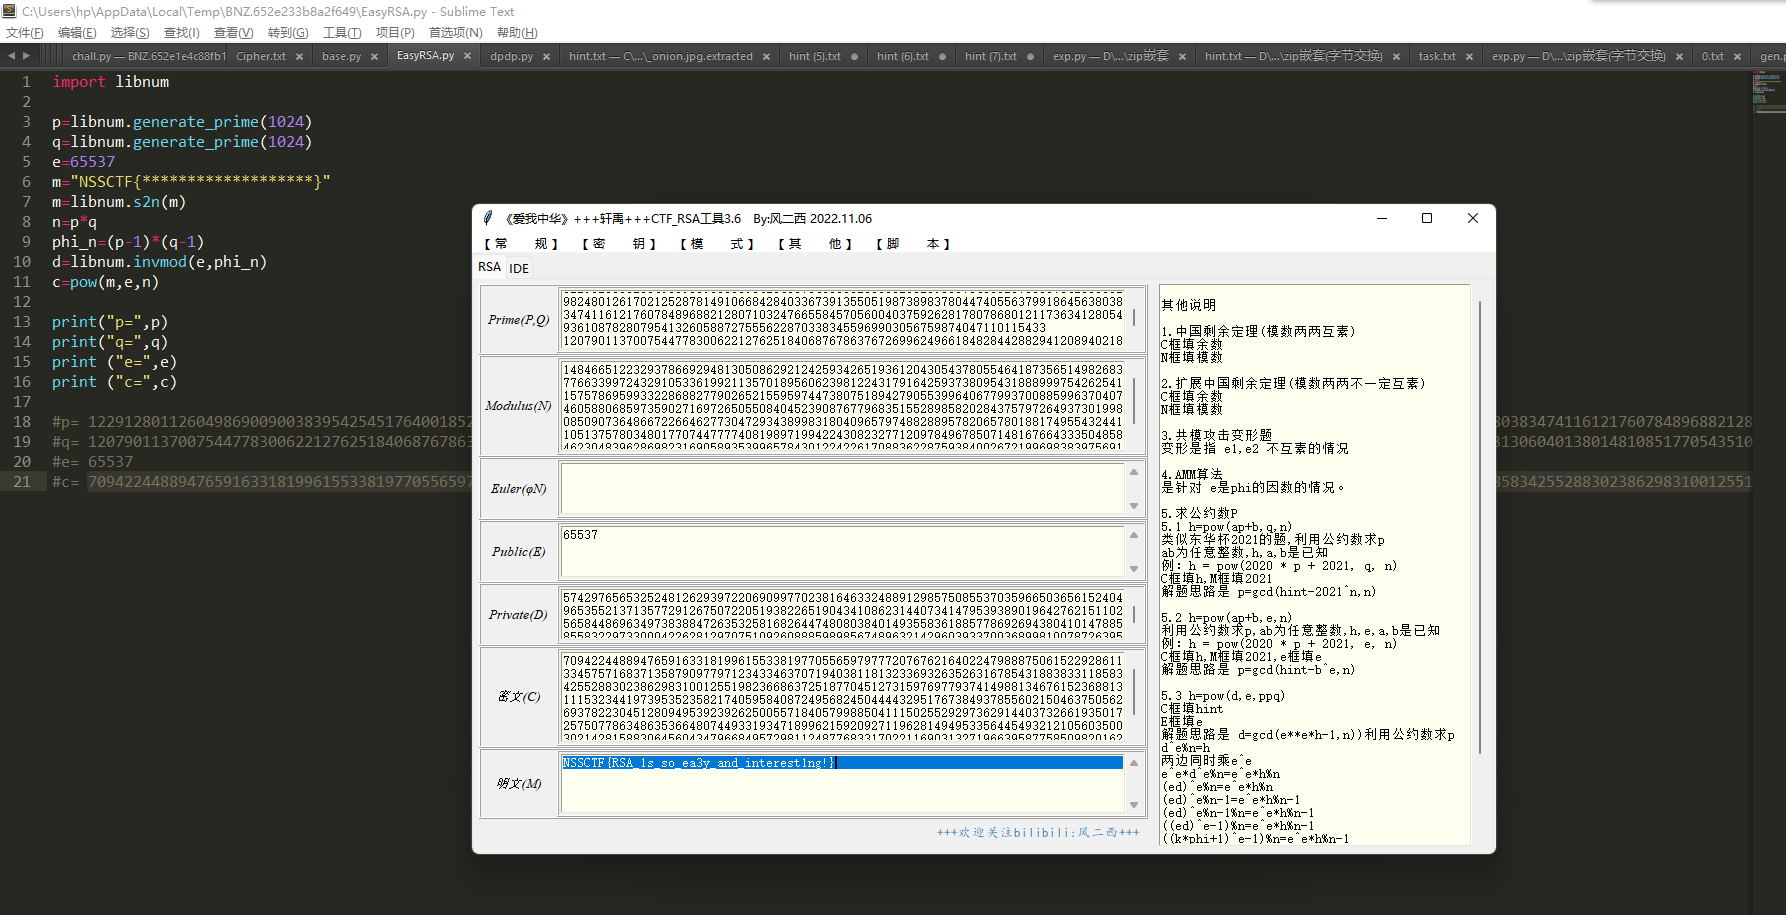Close the dpdp.py tab
1786x915 pixels.
click(x=546, y=57)
